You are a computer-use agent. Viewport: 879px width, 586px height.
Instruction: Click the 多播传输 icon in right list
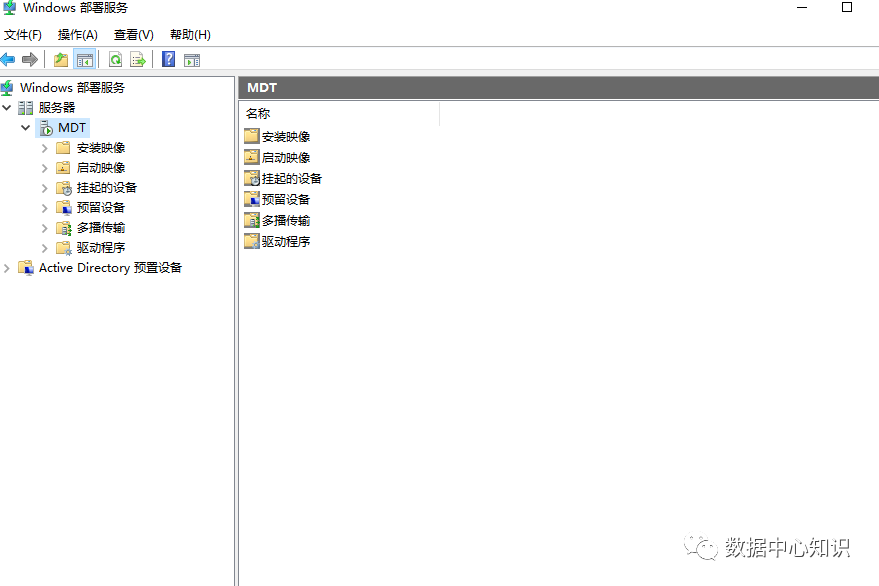[x=252, y=220]
